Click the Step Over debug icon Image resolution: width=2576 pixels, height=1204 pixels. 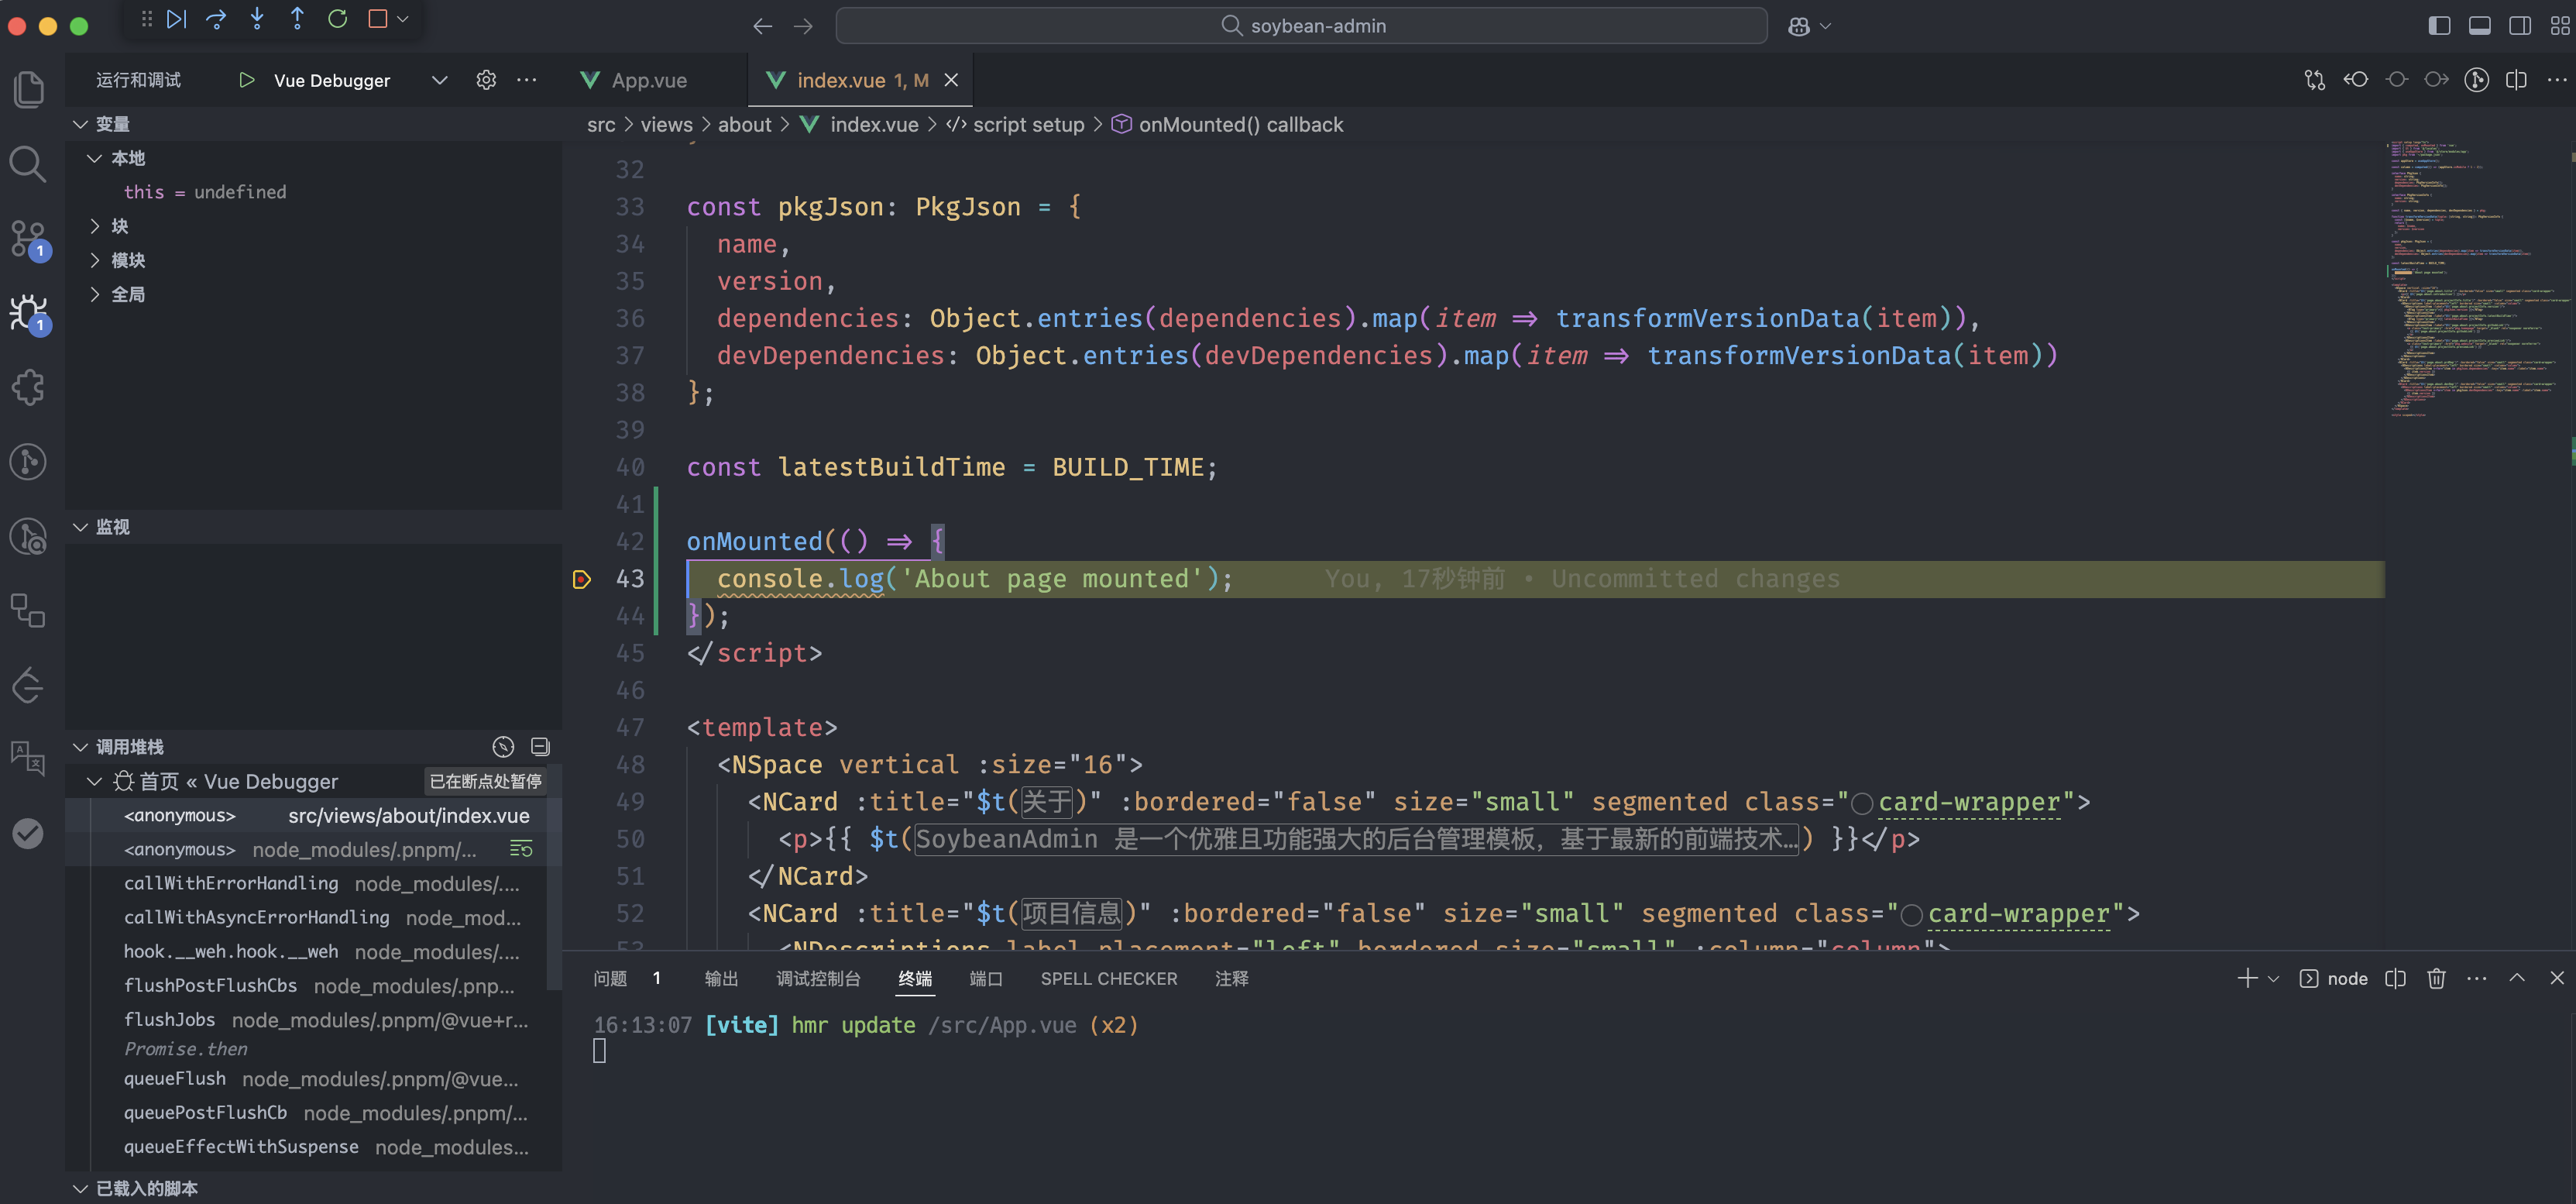pos(216,19)
